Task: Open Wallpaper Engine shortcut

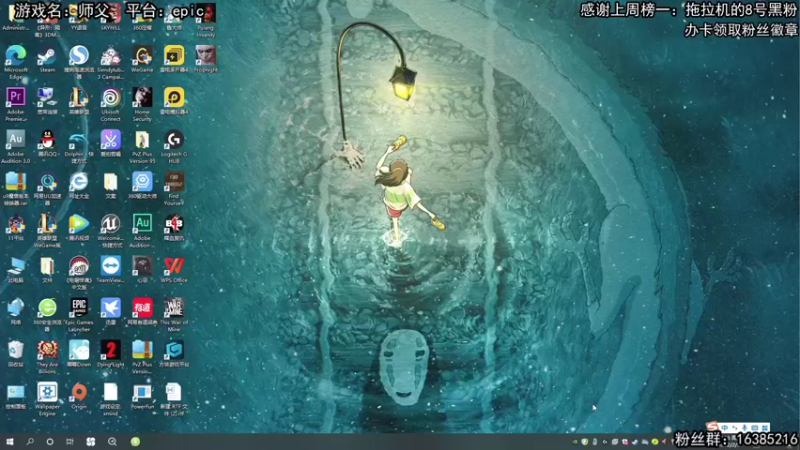Action: click(x=47, y=392)
